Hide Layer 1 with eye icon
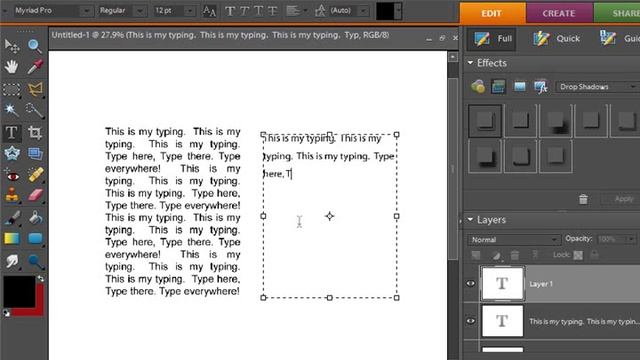This screenshot has width=640, height=360. point(470,283)
